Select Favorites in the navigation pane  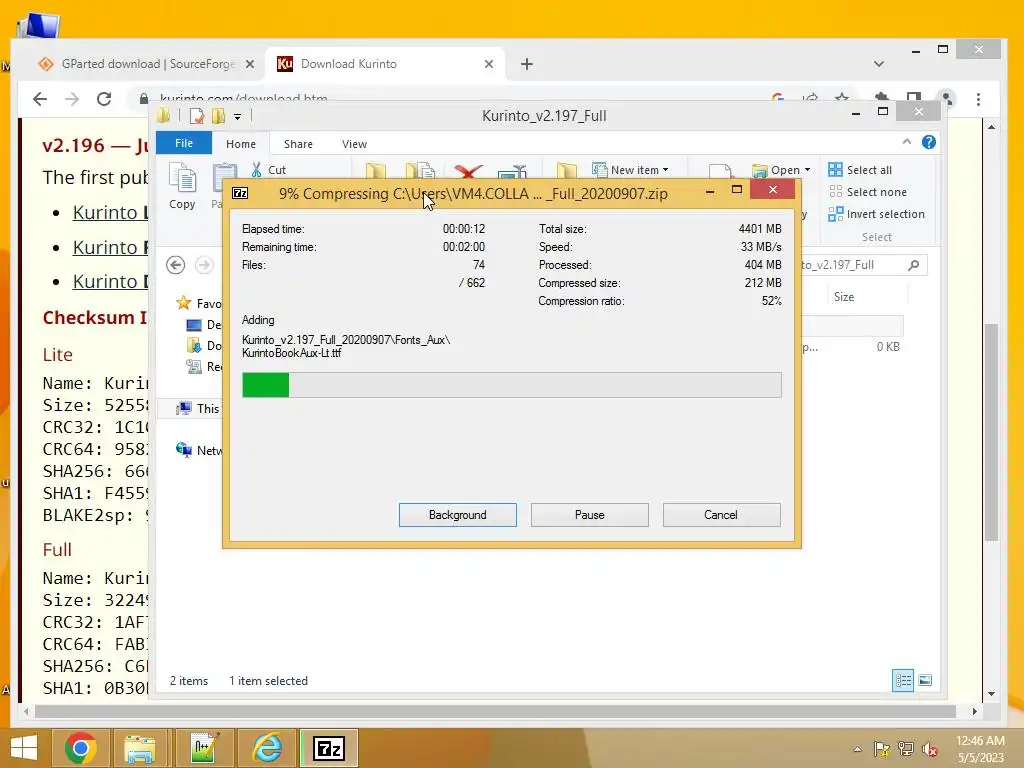point(199,303)
